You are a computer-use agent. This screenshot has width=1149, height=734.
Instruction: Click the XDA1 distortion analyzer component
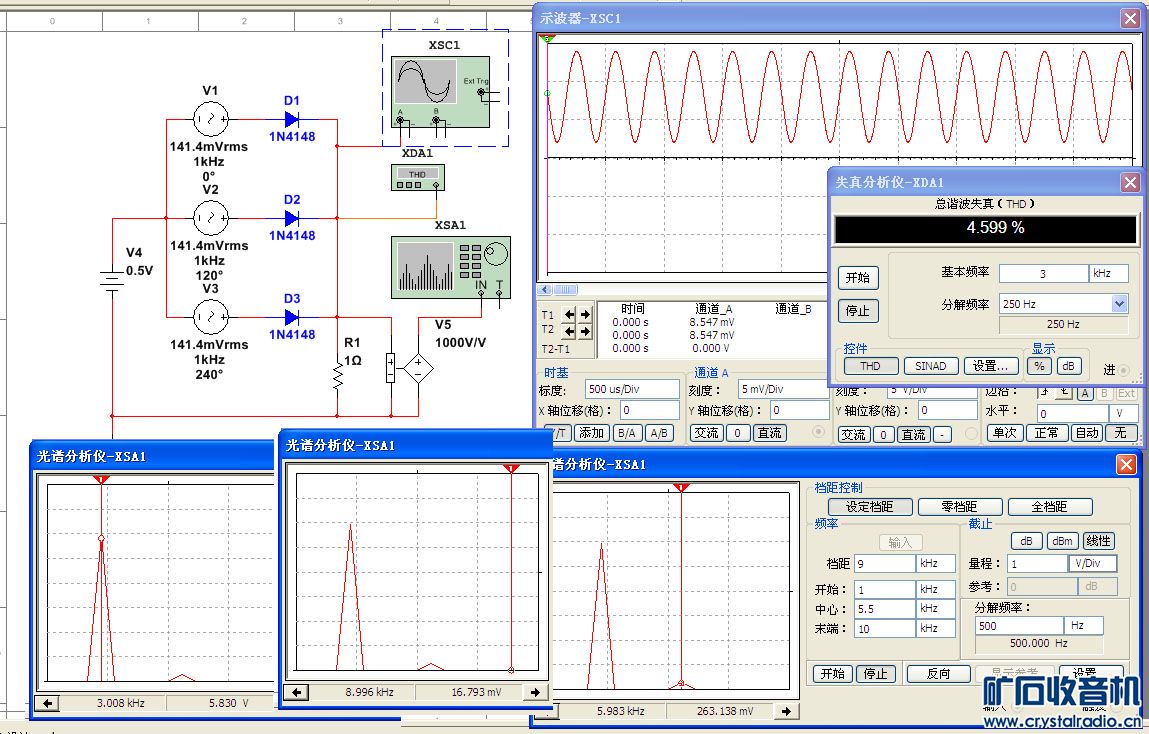[x=417, y=177]
